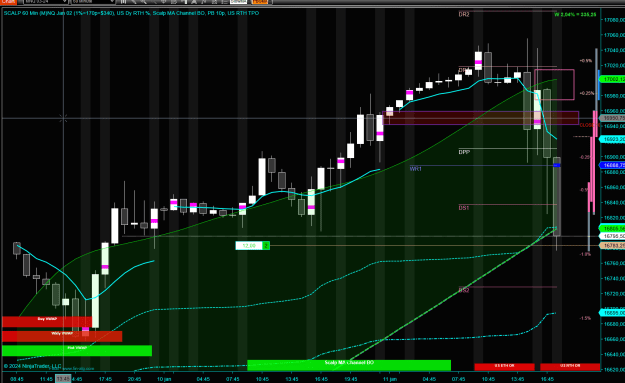This screenshot has height=383, width=625.
Task: Click the red CLOSE label
Action: click(590, 125)
